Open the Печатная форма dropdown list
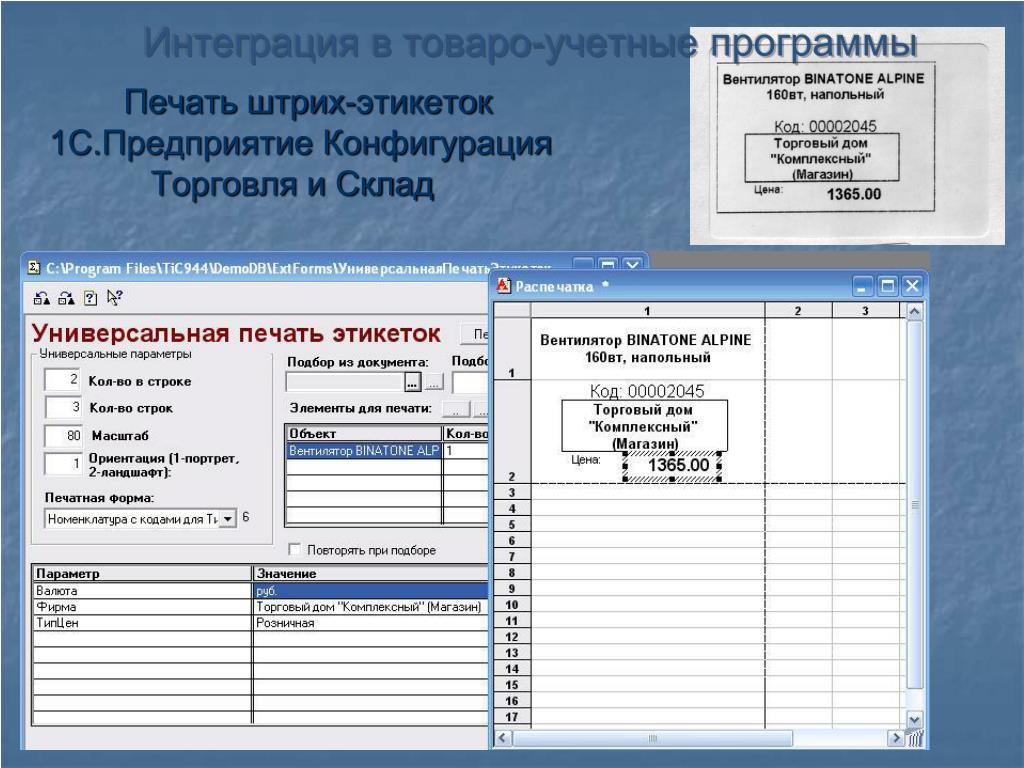Screen dimensions: 1024x768 click(227, 519)
